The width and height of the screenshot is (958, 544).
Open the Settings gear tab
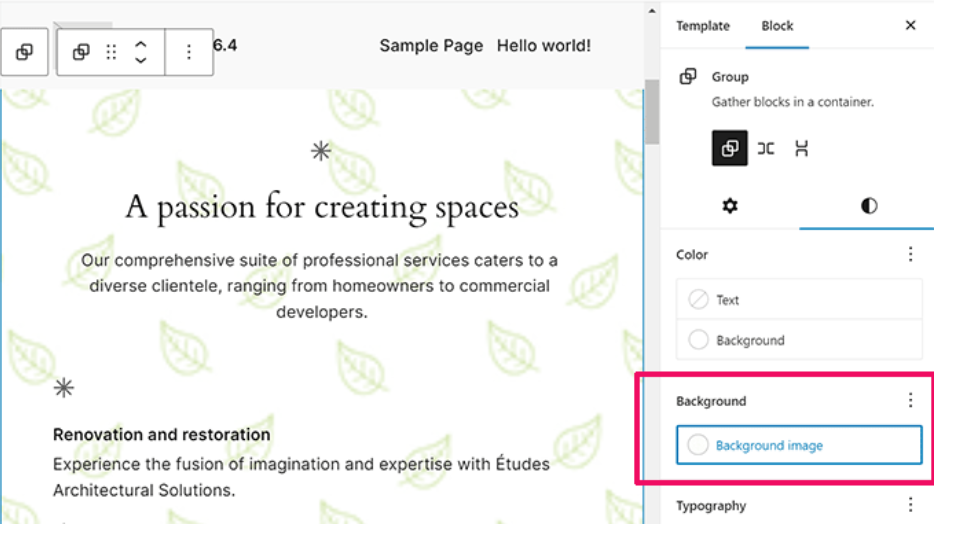click(730, 206)
